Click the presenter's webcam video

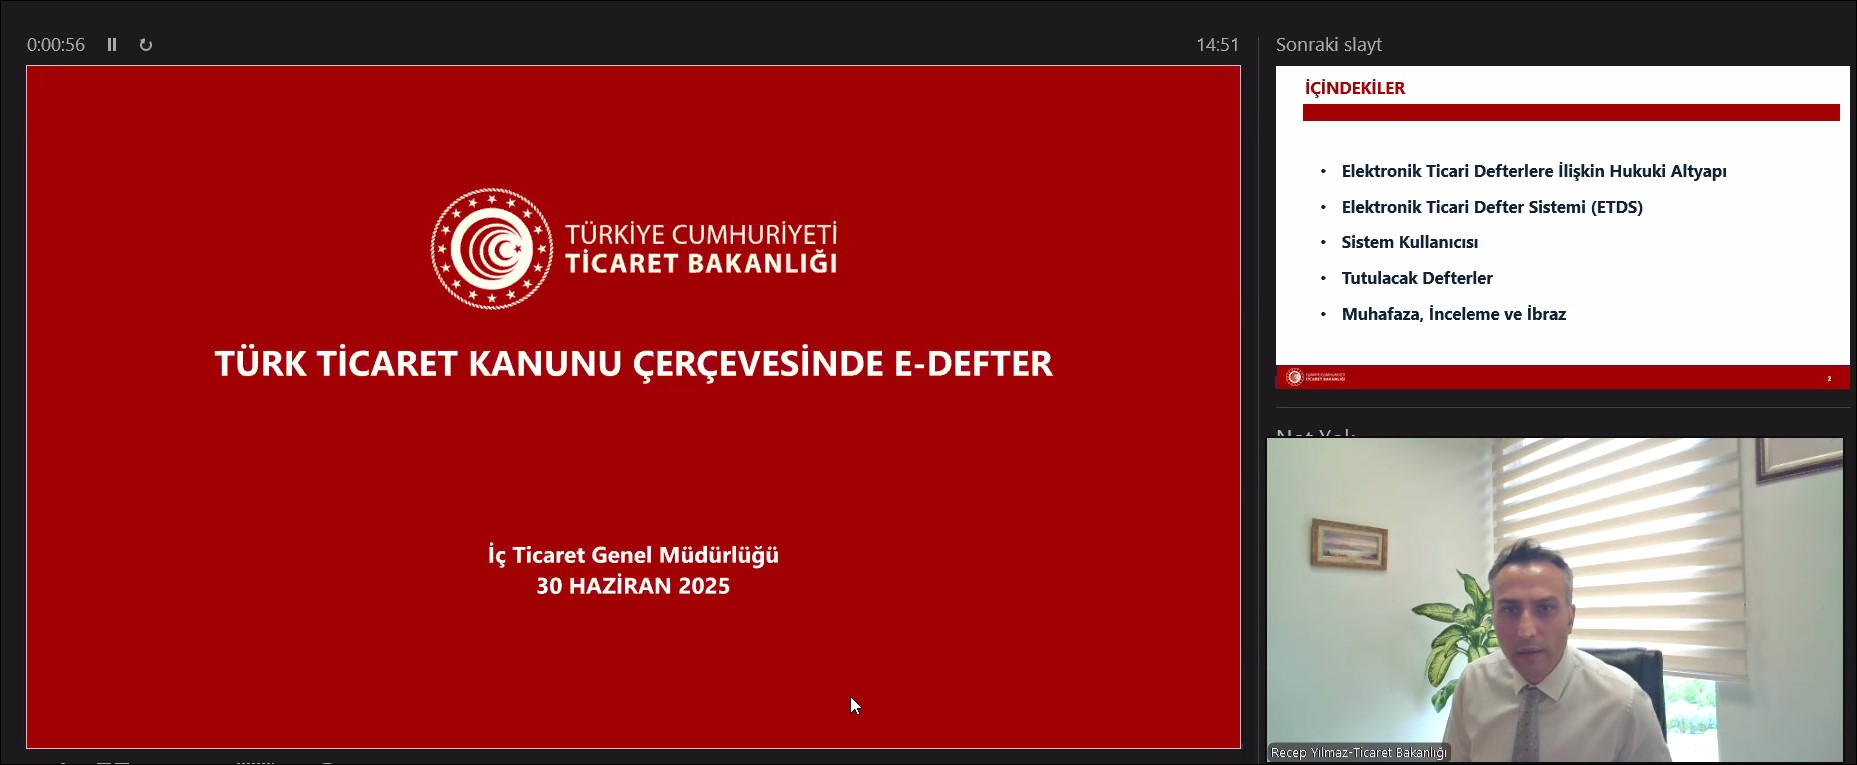click(1555, 600)
